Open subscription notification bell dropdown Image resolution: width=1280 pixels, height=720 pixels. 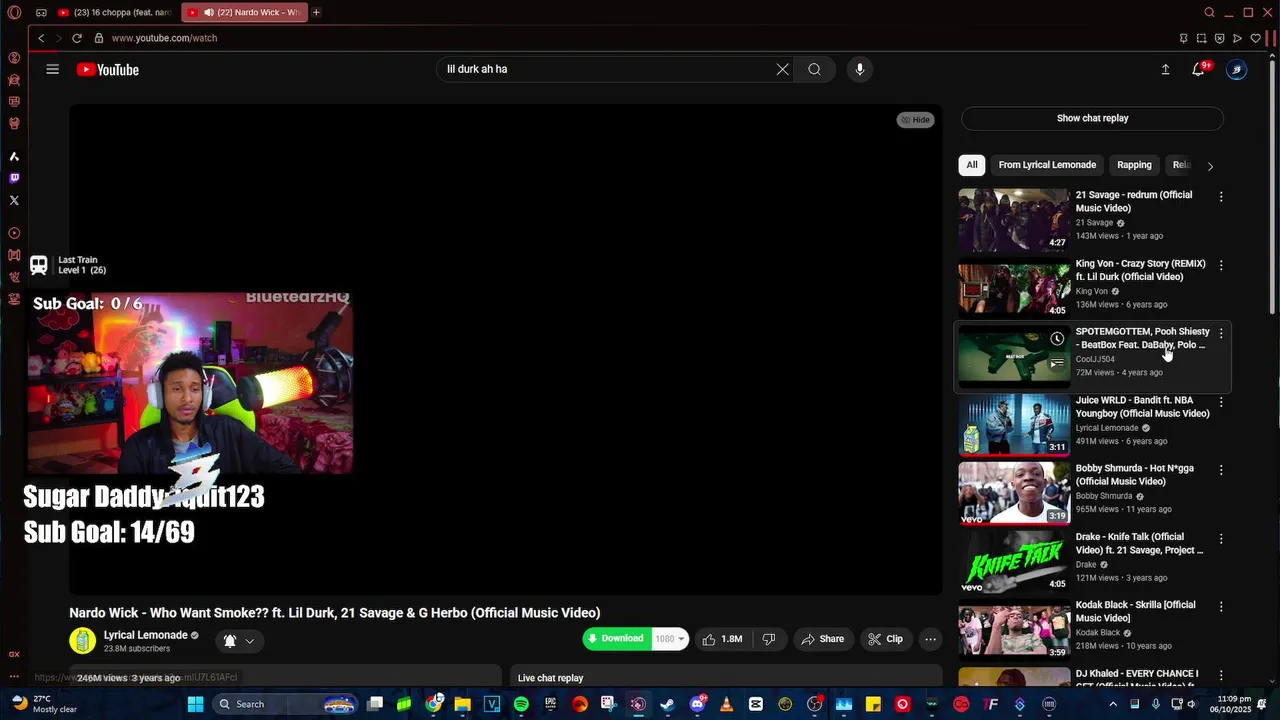tap(239, 641)
